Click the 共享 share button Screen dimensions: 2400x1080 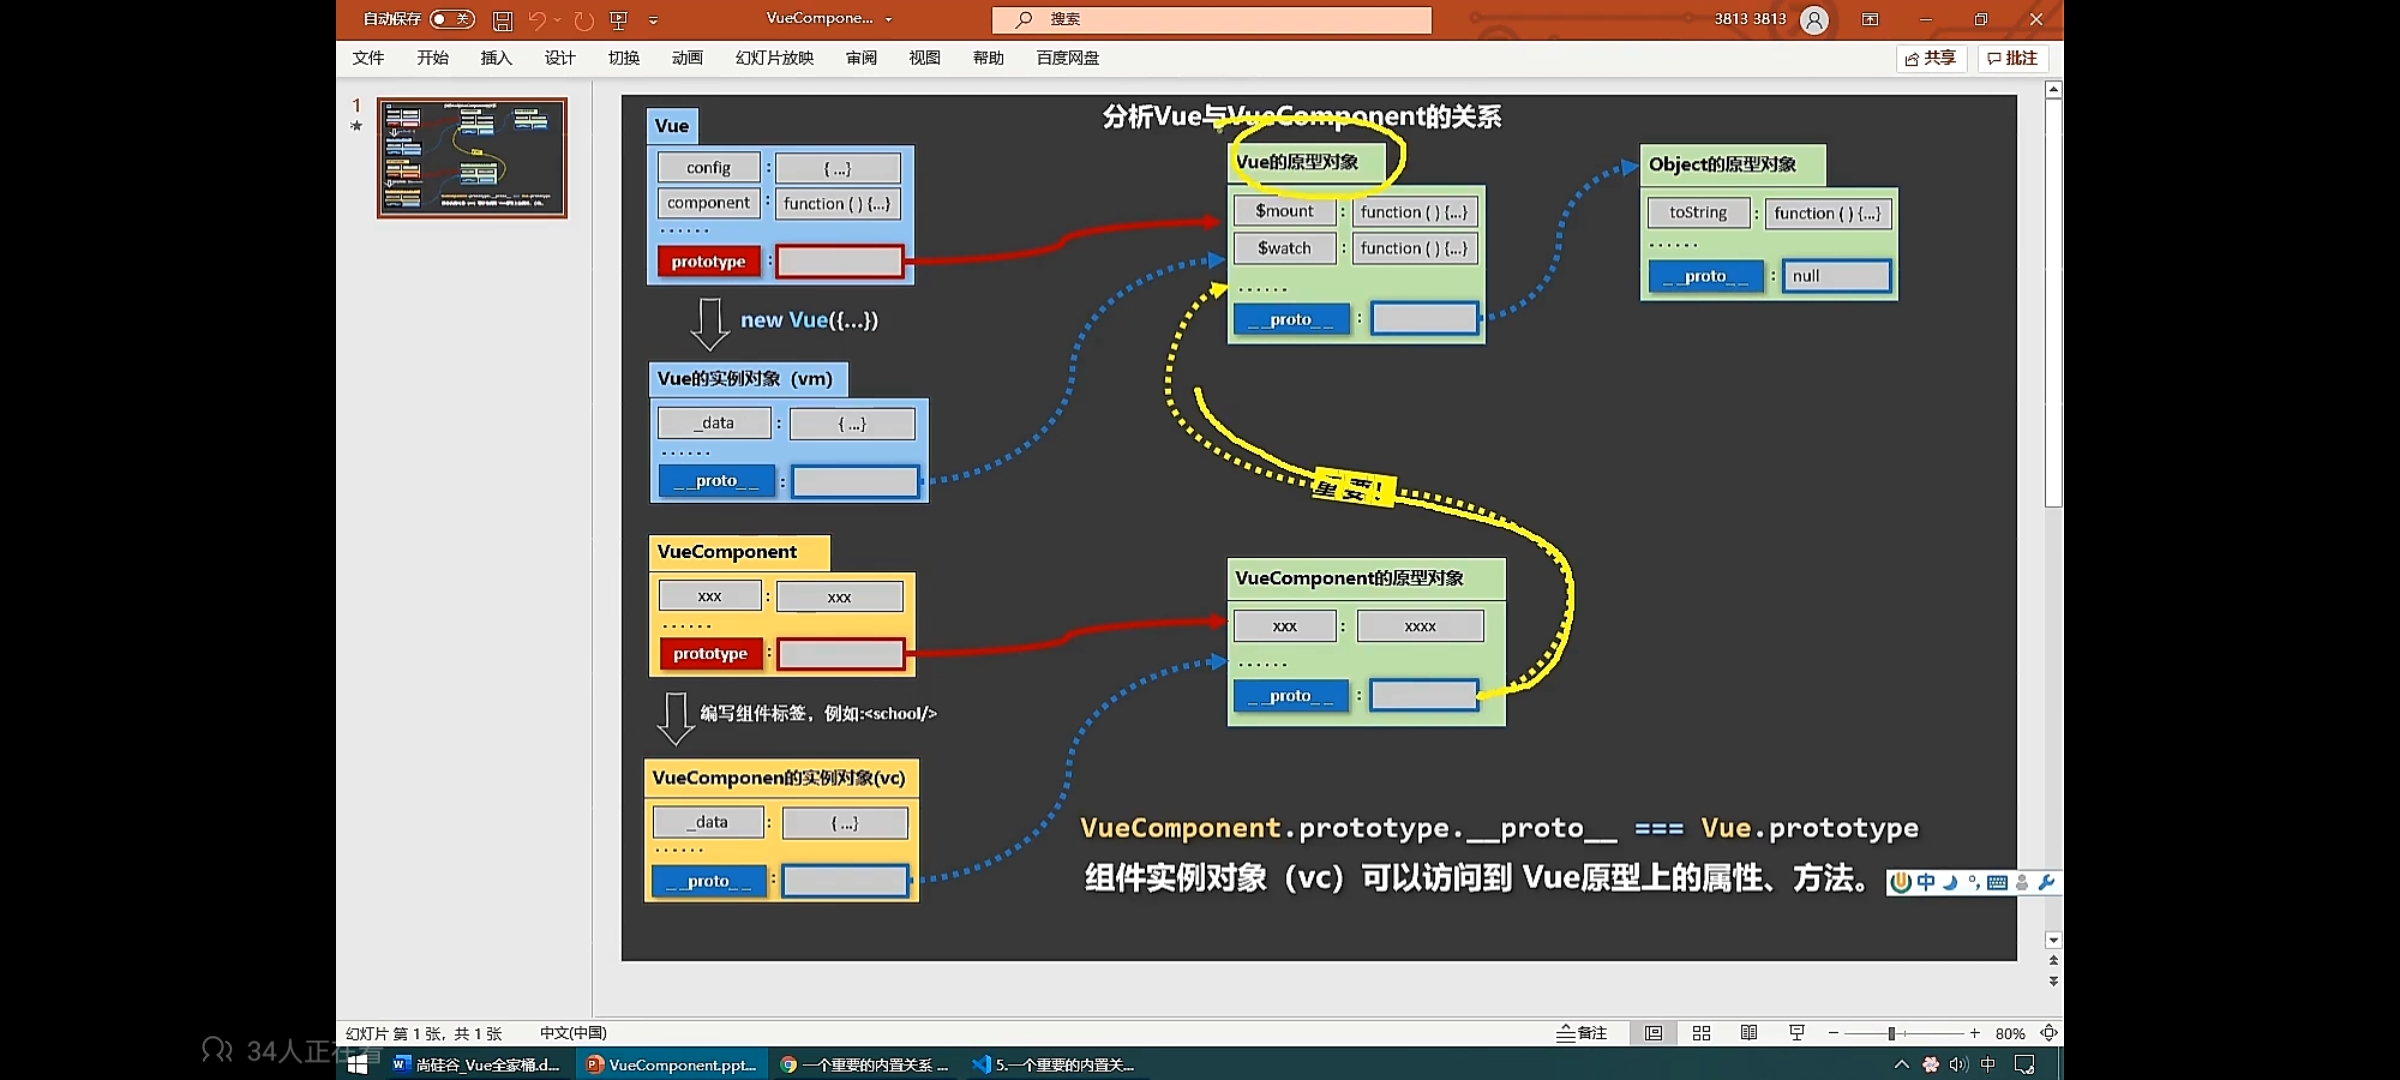tap(1931, 58)
